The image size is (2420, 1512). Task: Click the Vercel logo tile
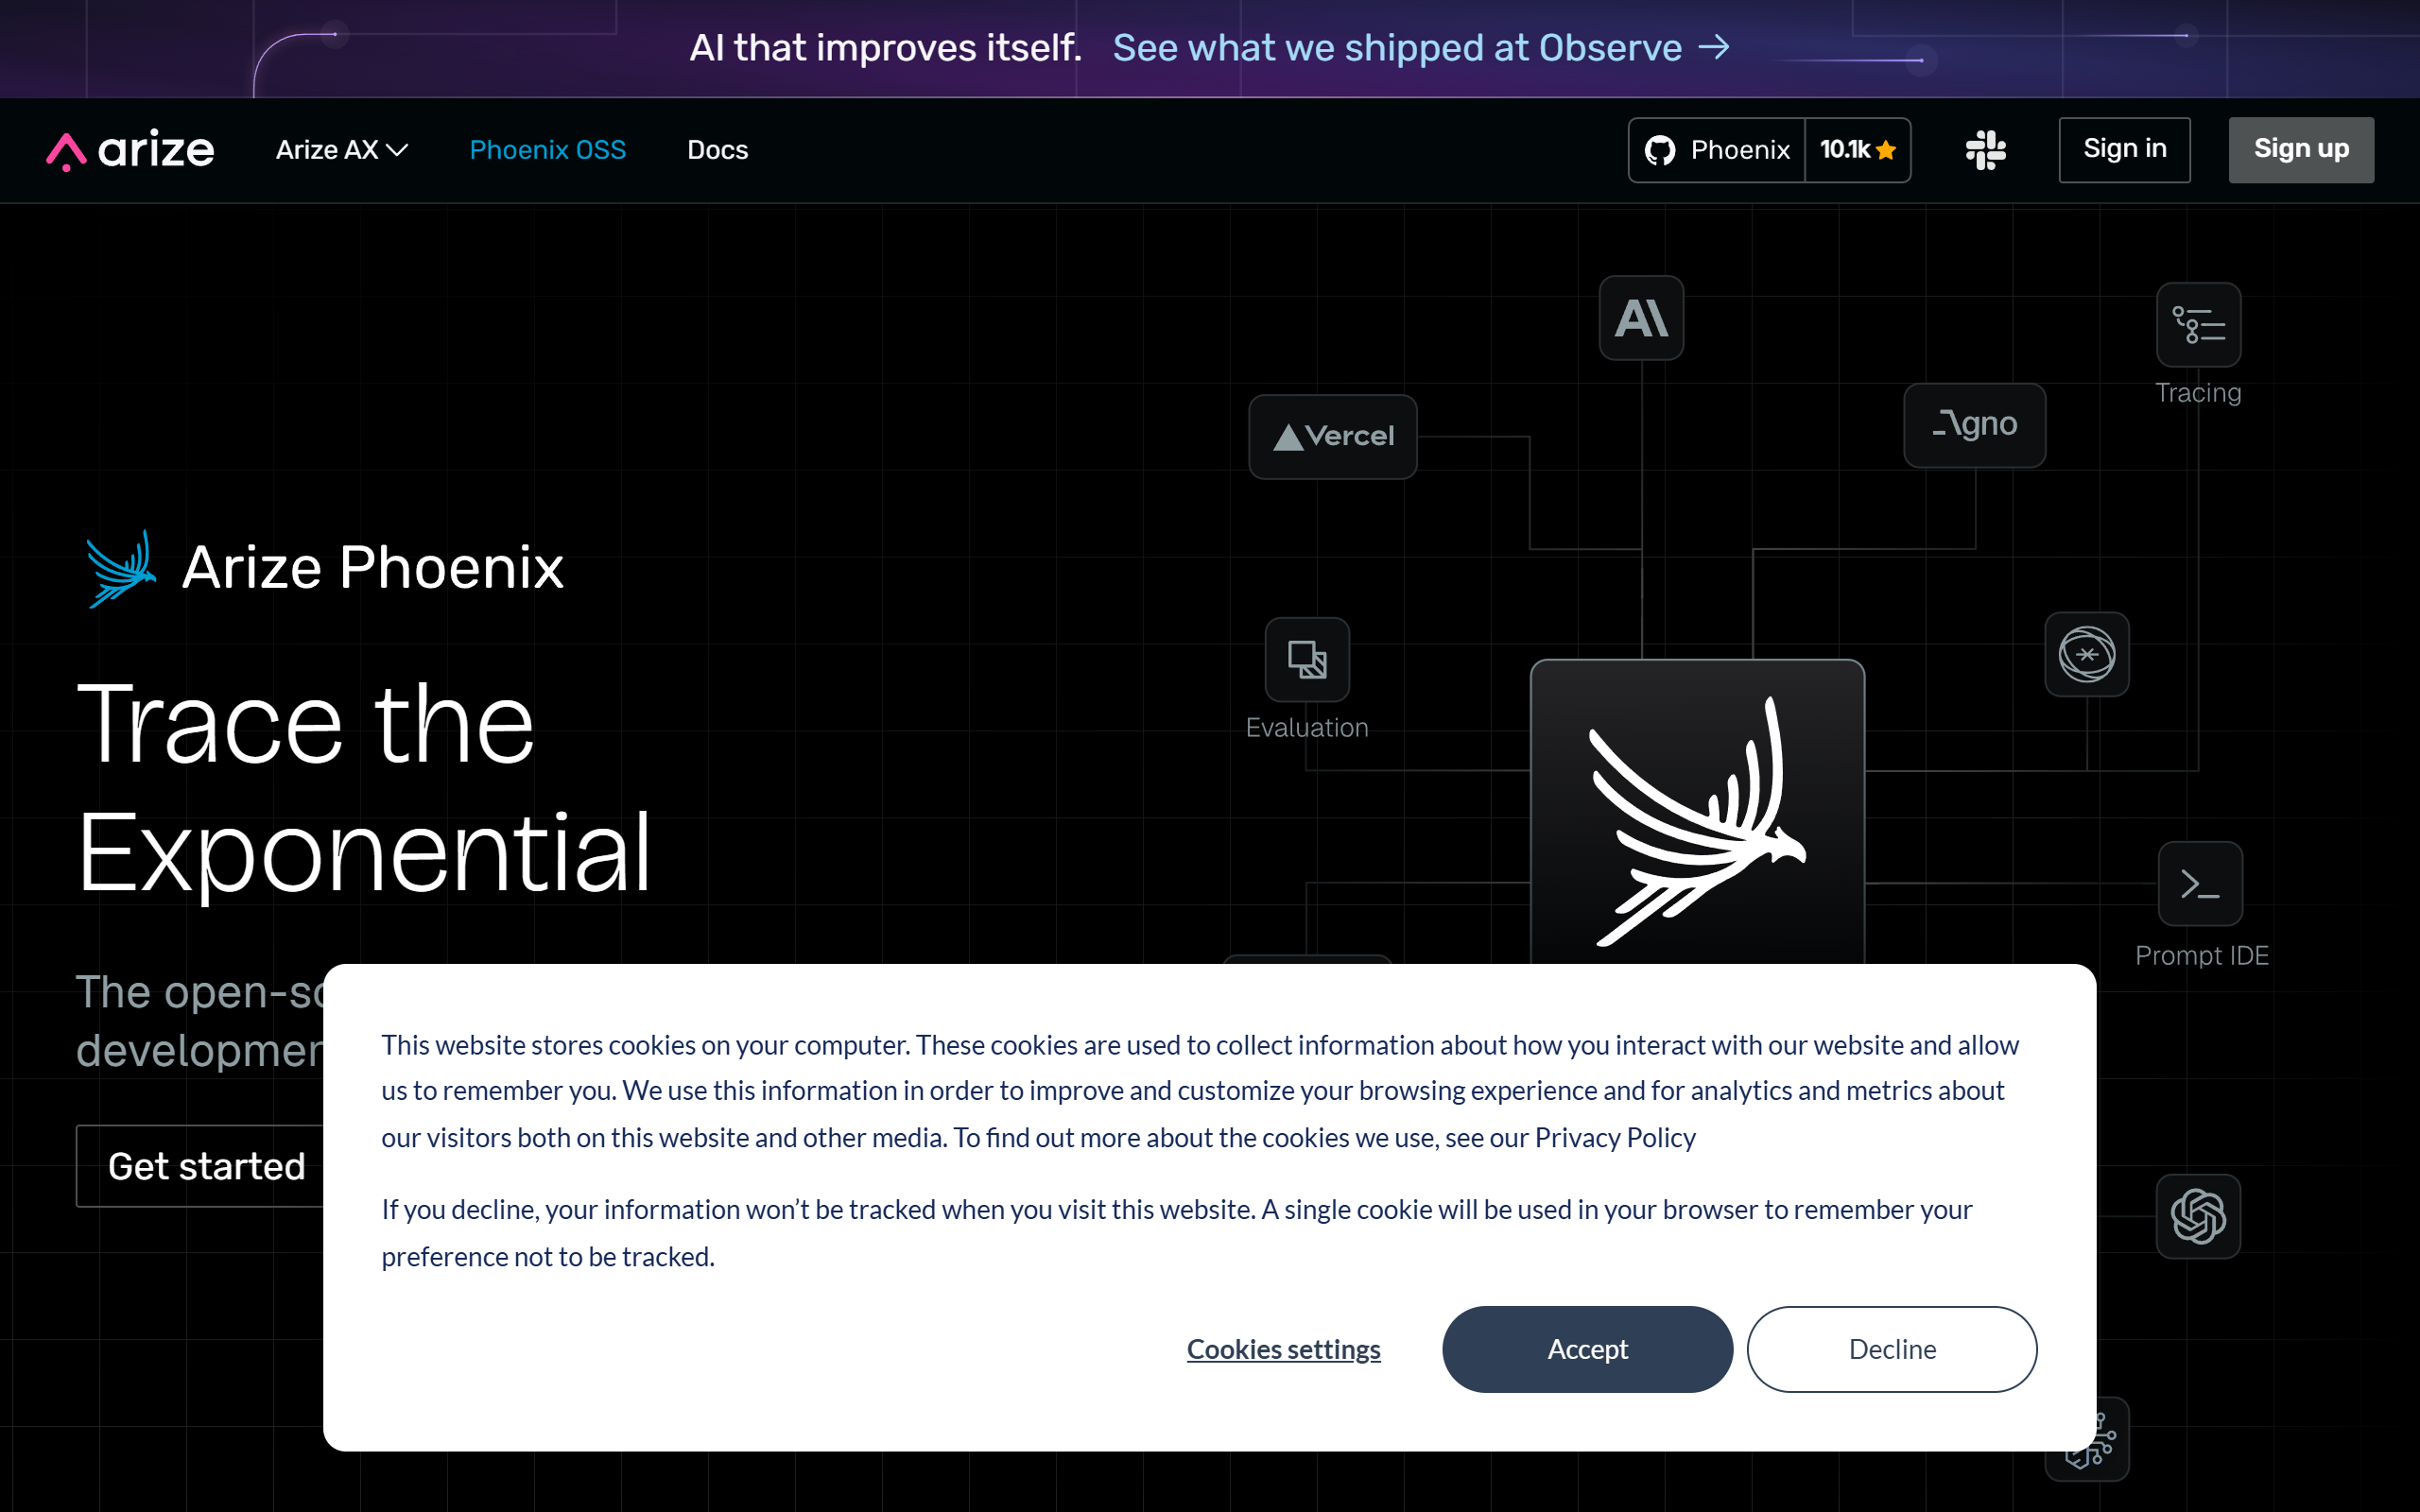(1333, 437)
